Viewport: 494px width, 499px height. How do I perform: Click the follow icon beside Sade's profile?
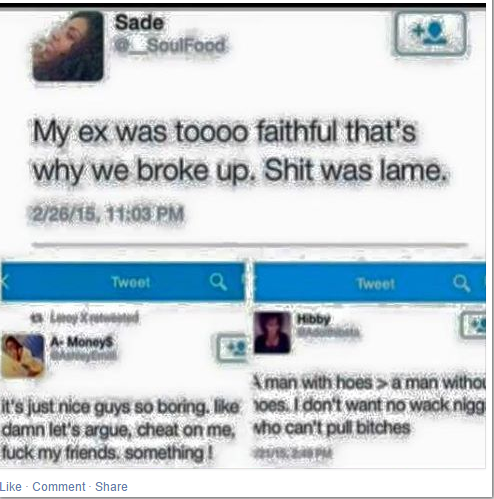pyautogui.click(x=430, y=33)
